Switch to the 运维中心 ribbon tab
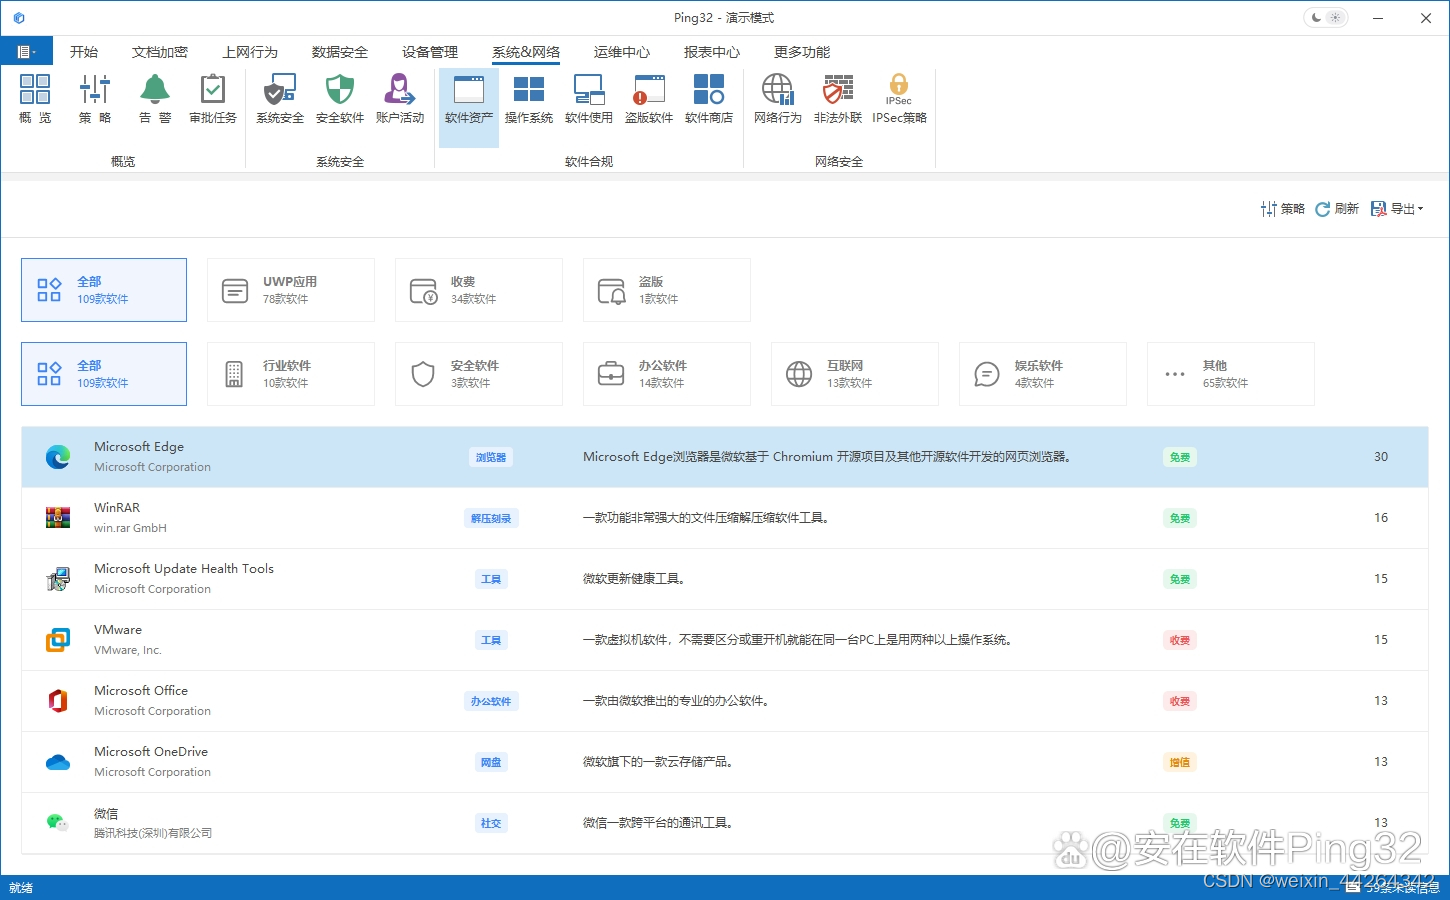The image size is (1450, 900). tap(622, 52)
